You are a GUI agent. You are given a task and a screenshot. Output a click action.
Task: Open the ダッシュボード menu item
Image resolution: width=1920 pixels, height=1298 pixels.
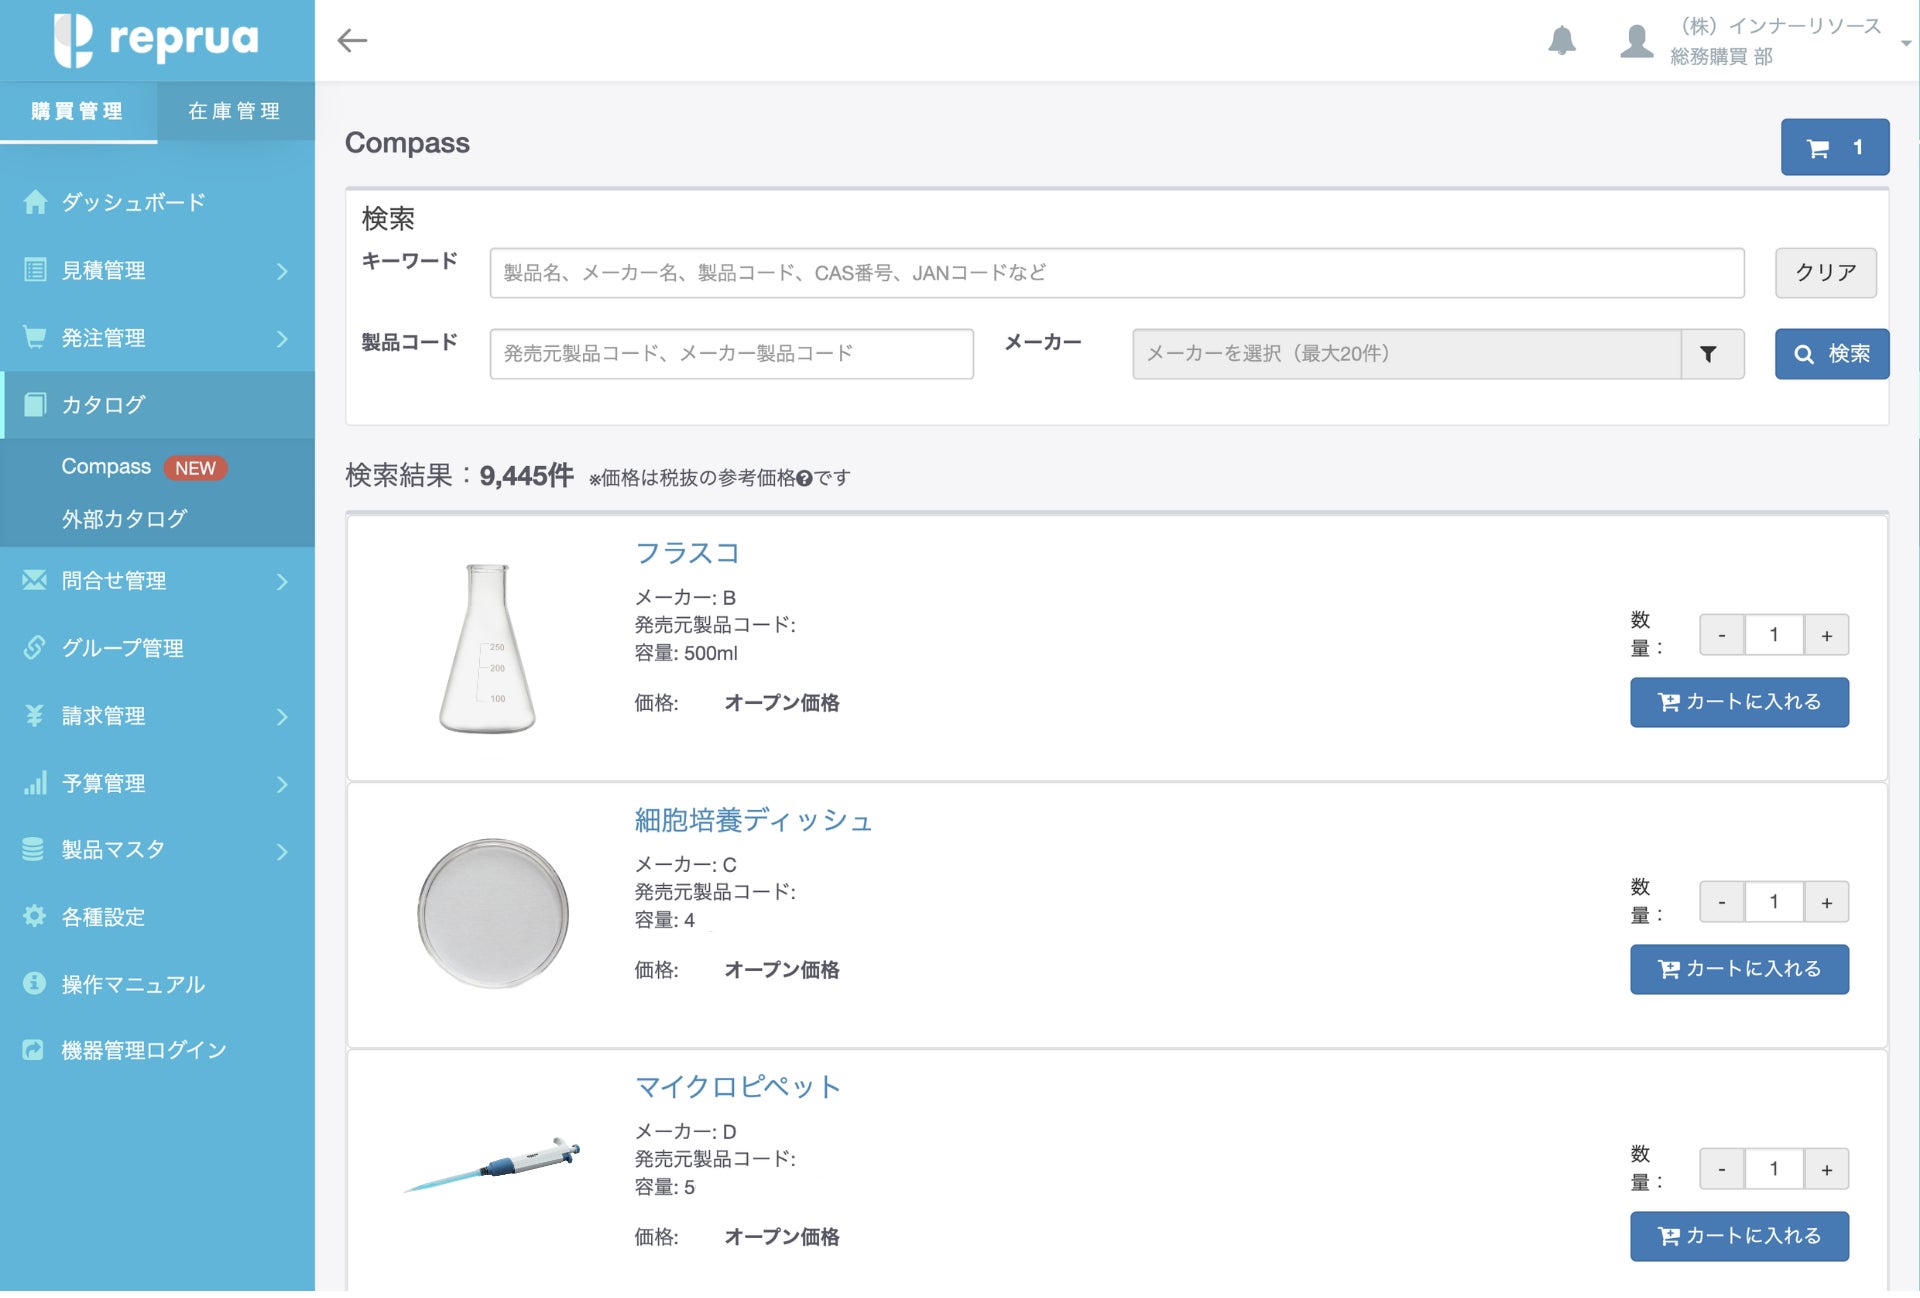pos(158,202)
